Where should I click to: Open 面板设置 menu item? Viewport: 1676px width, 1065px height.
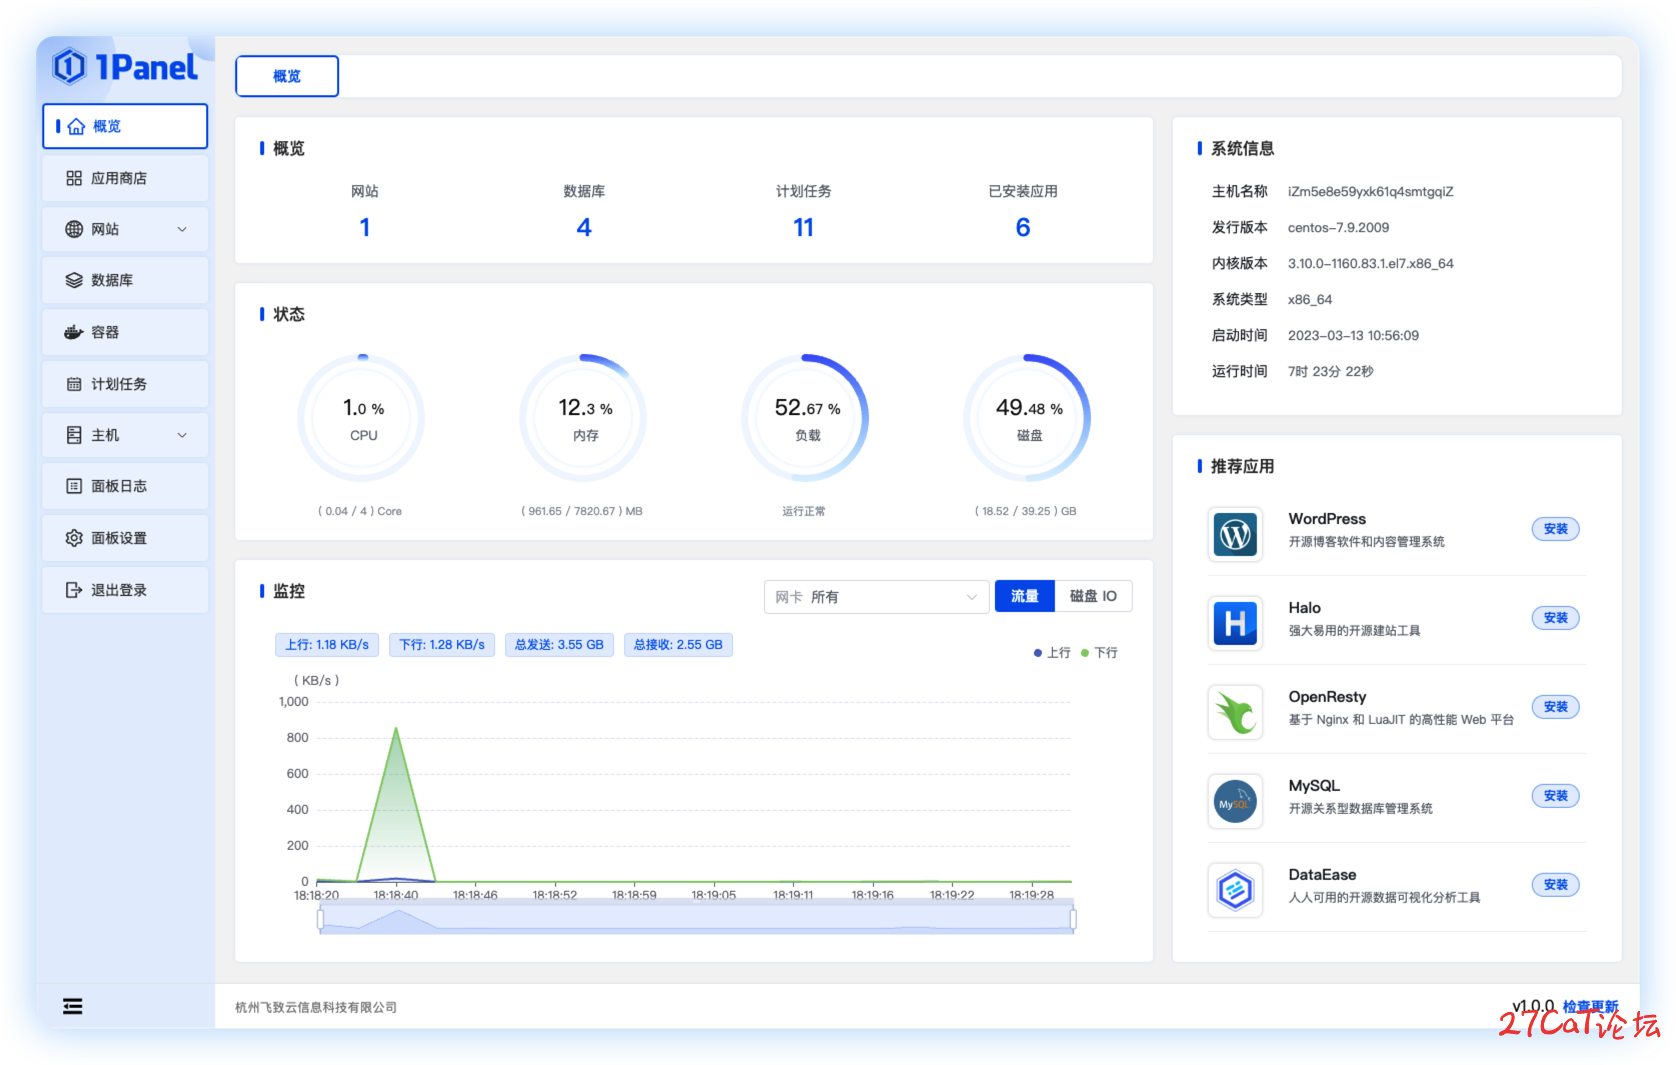point(125,538)
